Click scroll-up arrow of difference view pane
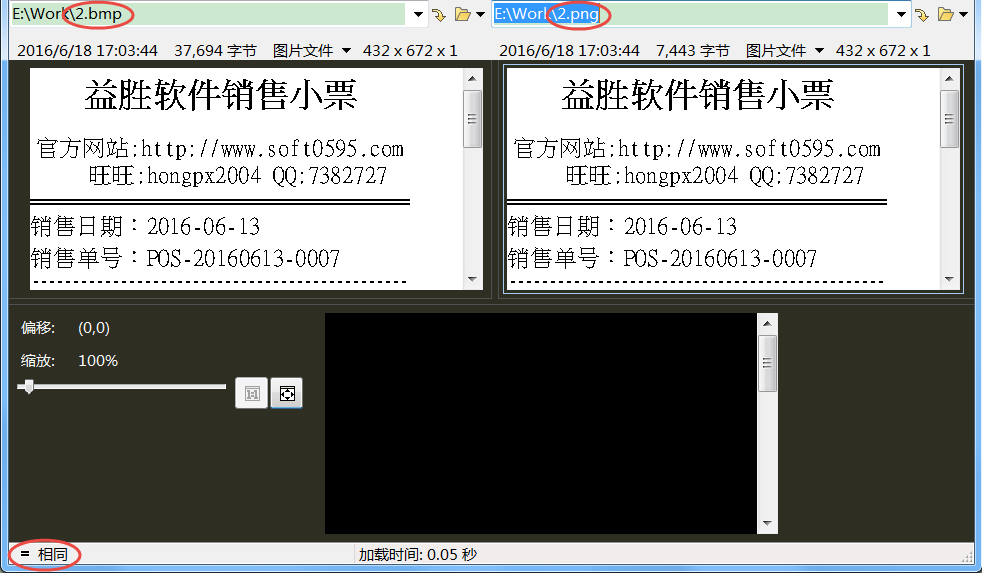 767,324
